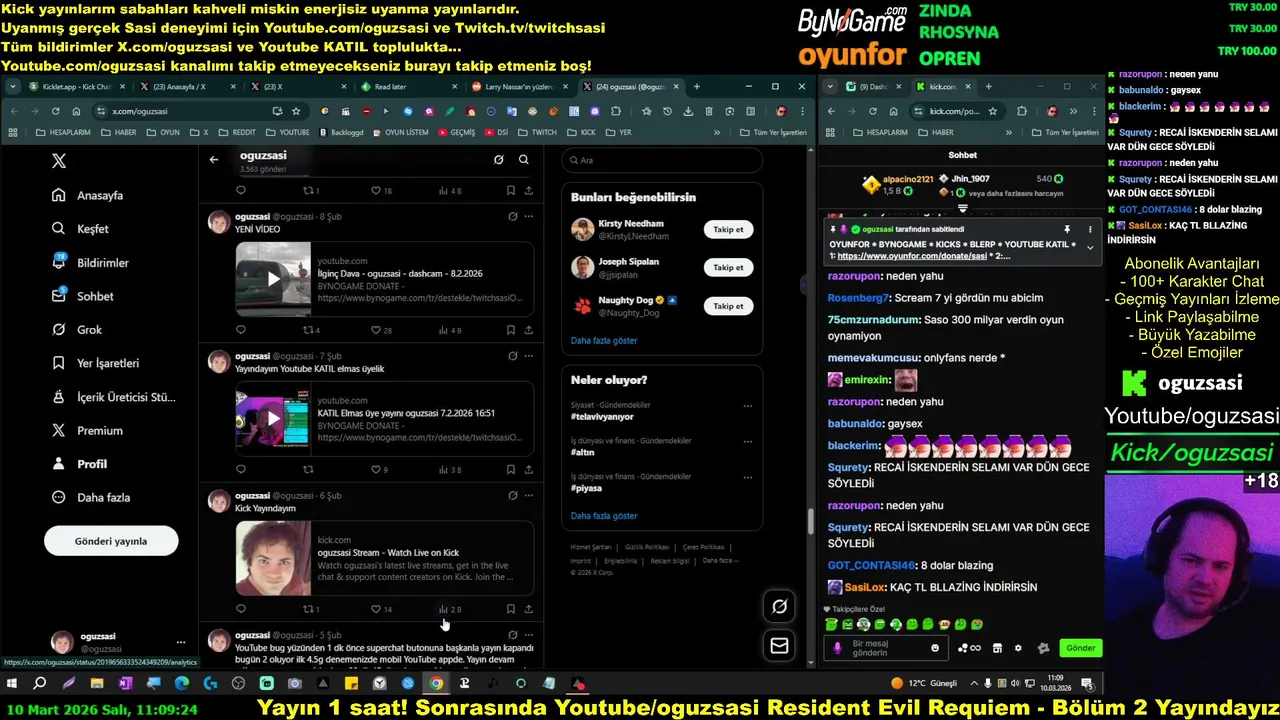Go back using profile header arrow
Image resolution: width=1280 pixels, height=720 pixels.
pos(213,159)
